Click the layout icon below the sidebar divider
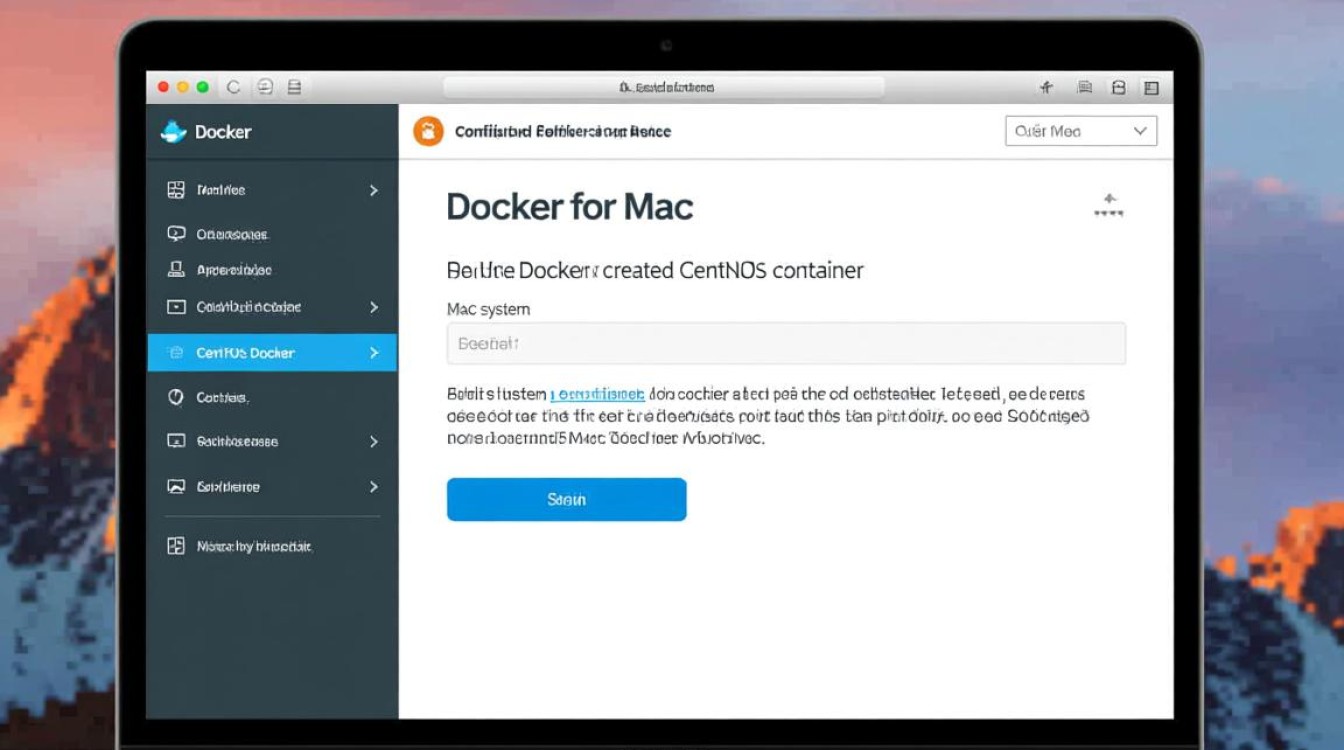Viewport: 1344px width, 750px height. (176, 546)
